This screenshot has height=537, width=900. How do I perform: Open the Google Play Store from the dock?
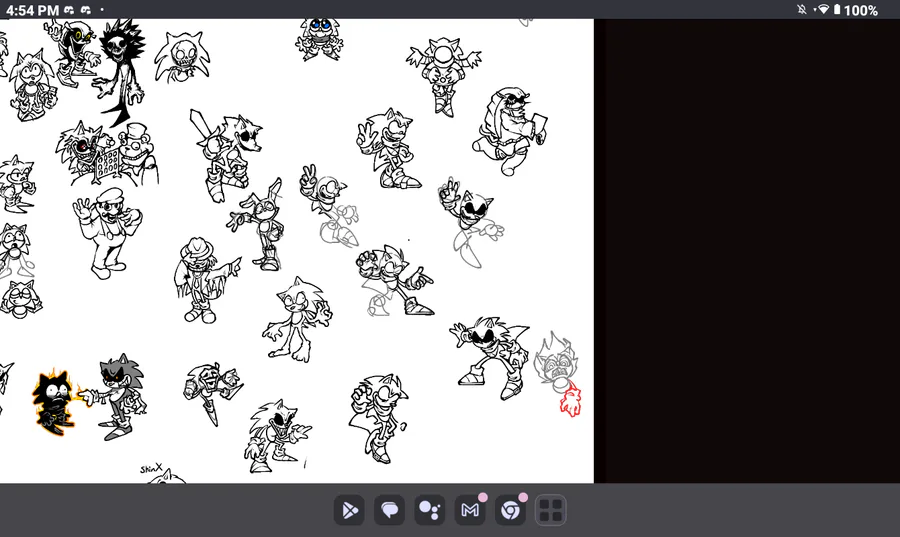point(349,510)
